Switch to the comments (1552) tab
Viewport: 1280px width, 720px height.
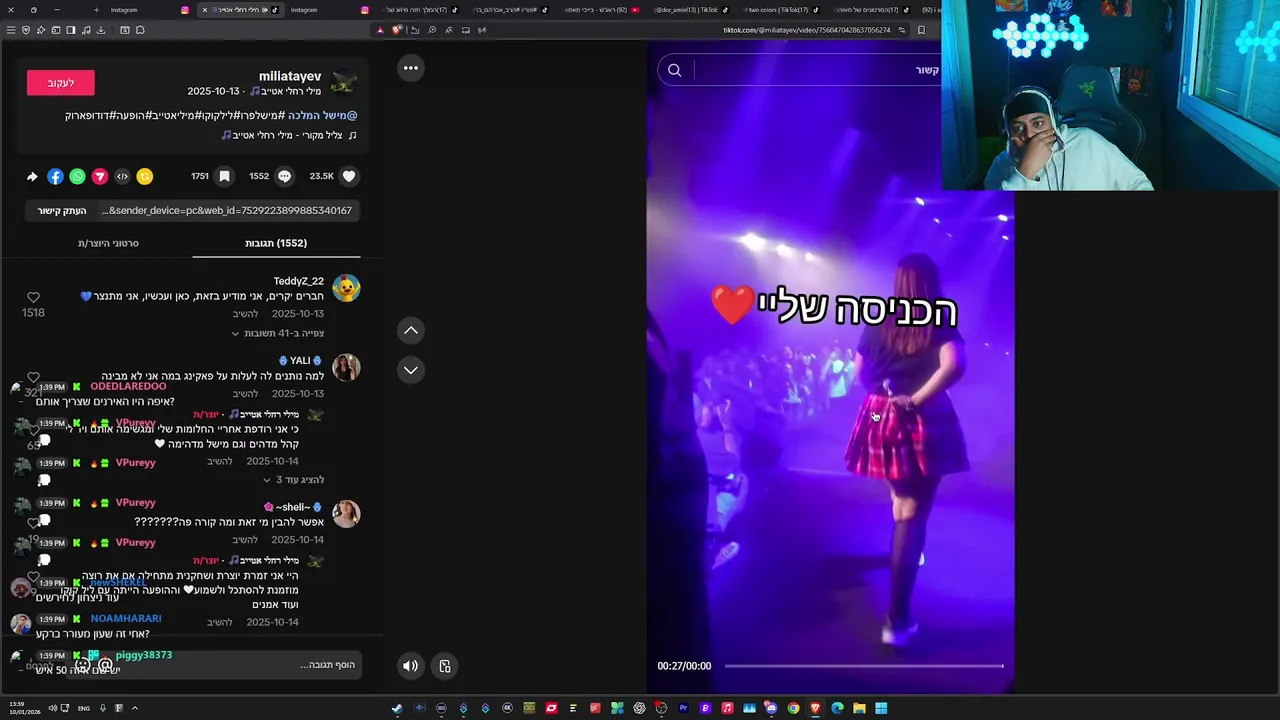(x=276, y=243)
